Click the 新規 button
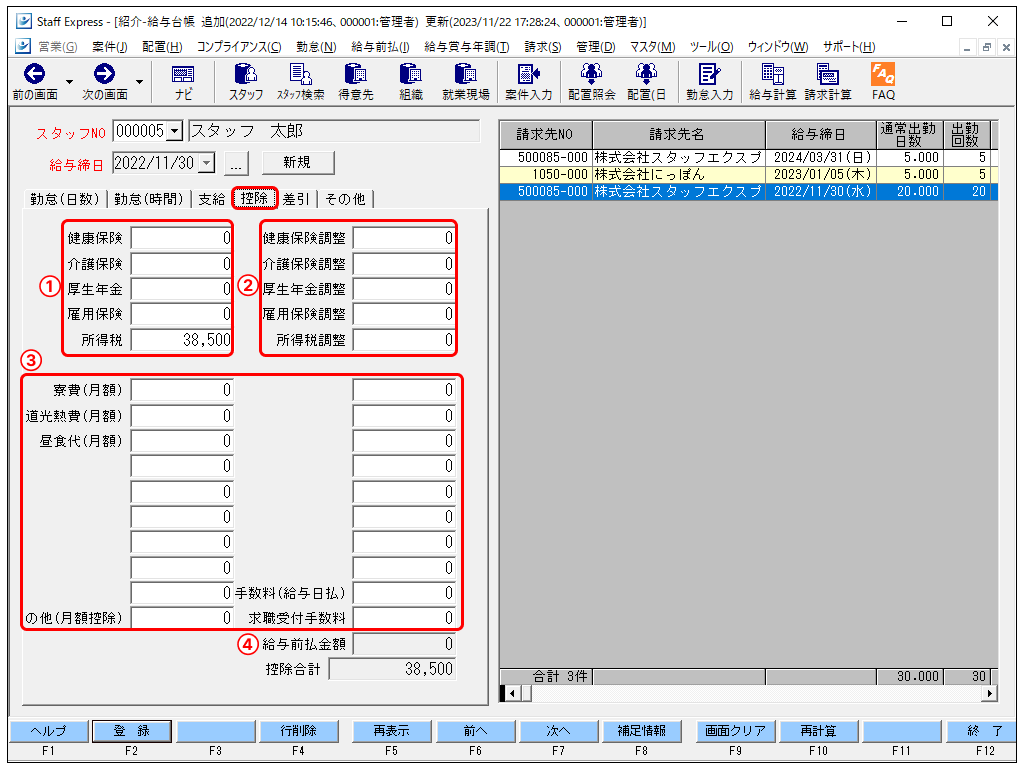 [297, 163]
